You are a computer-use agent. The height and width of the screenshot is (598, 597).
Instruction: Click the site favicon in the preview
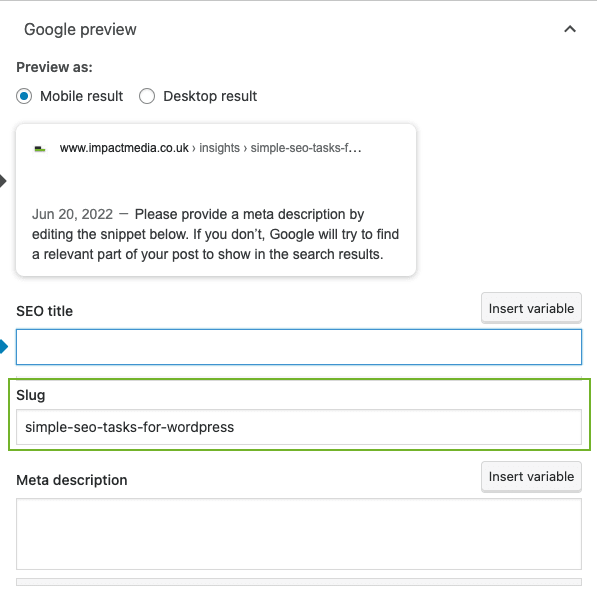pyautogui.click(x=40, y=149)
